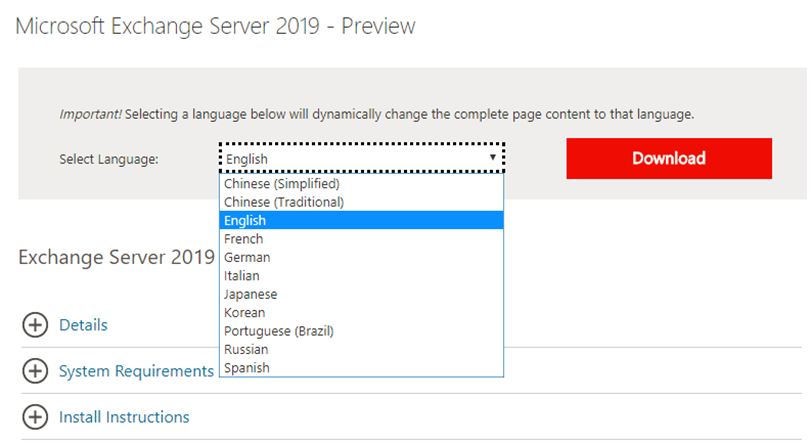The width and height of the screenshot is (811, 444).
Task: Click the Select Language label
Action: pos(109,159)
